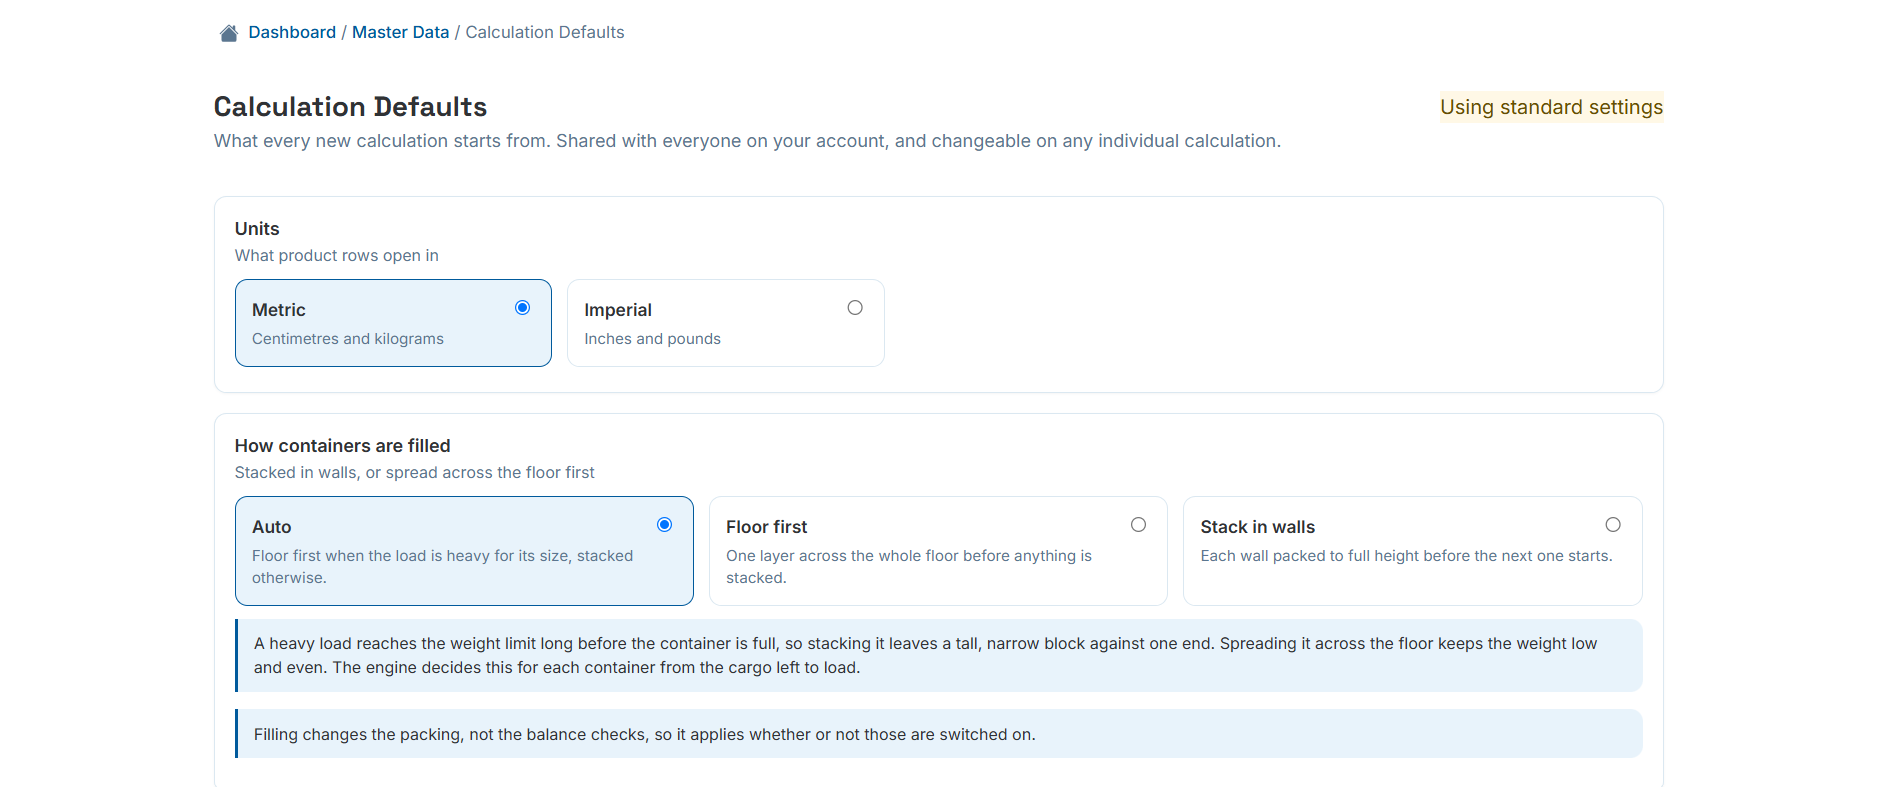Viewport: 1882px width, 787px height.
Task: Click the "How containers are filled" section title
Action: [342, 446]
